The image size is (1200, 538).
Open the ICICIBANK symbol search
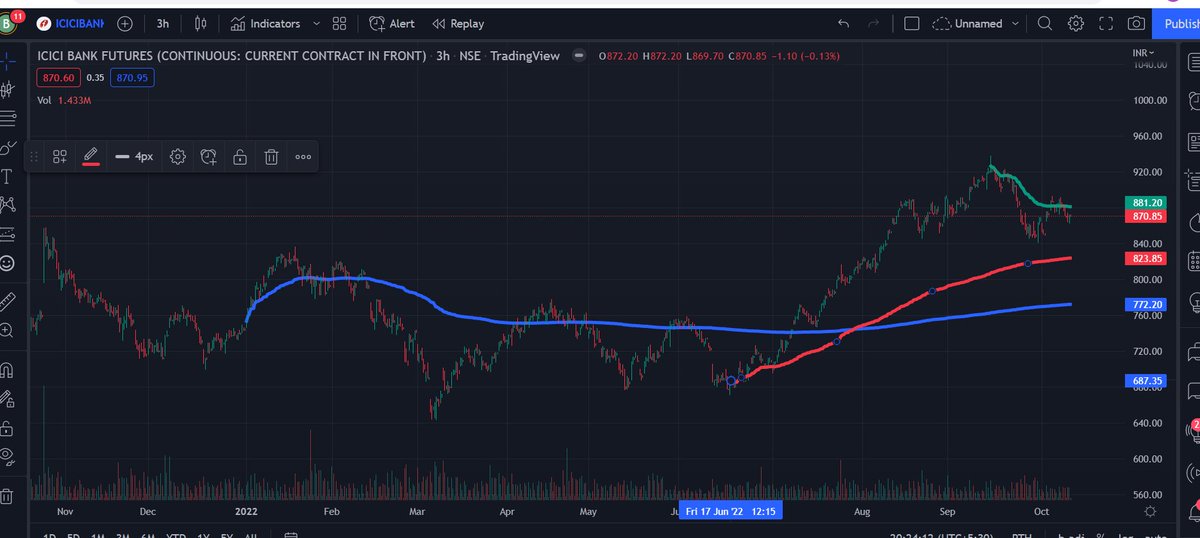tap(70, 23)
